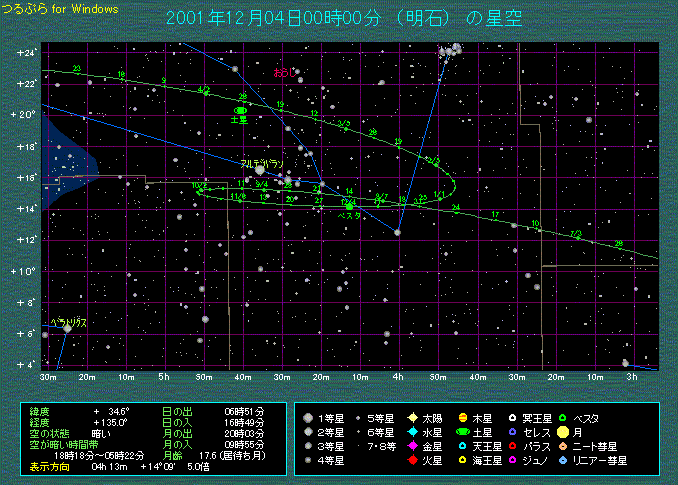678x485 pixels.
Task: Select the yellow 海王星 Neptune icon
Action: [462, 460]
